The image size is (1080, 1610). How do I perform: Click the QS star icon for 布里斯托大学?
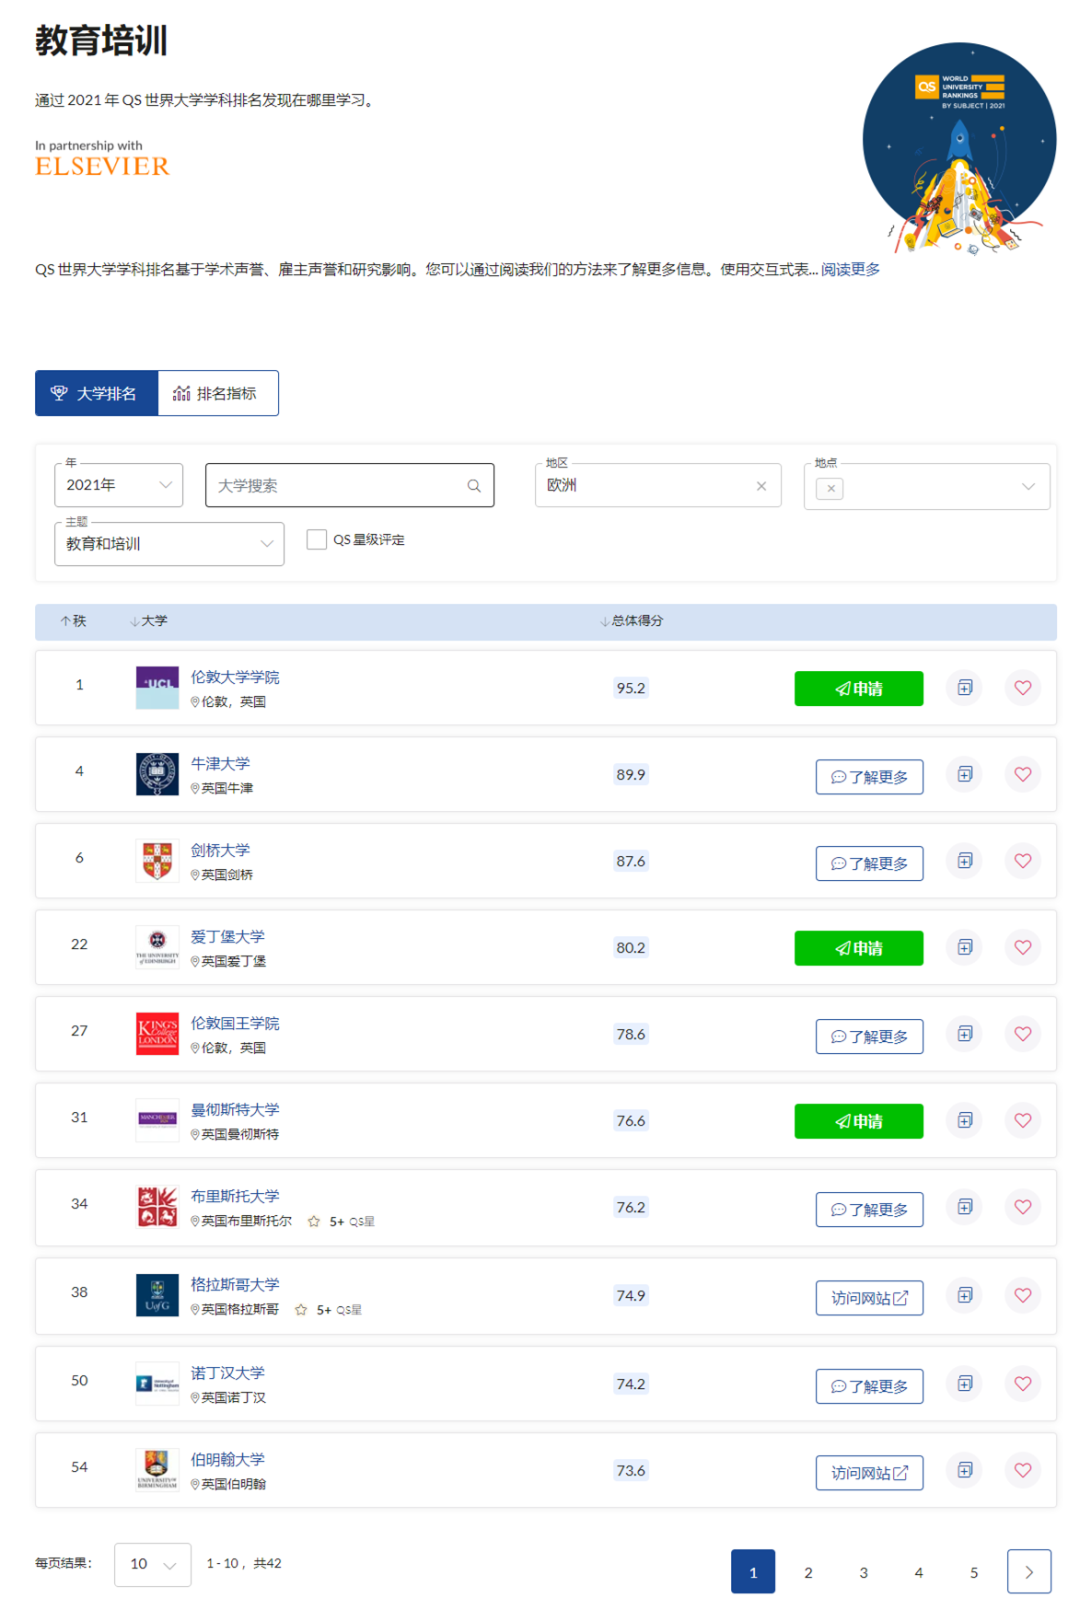coord(314,1221)
